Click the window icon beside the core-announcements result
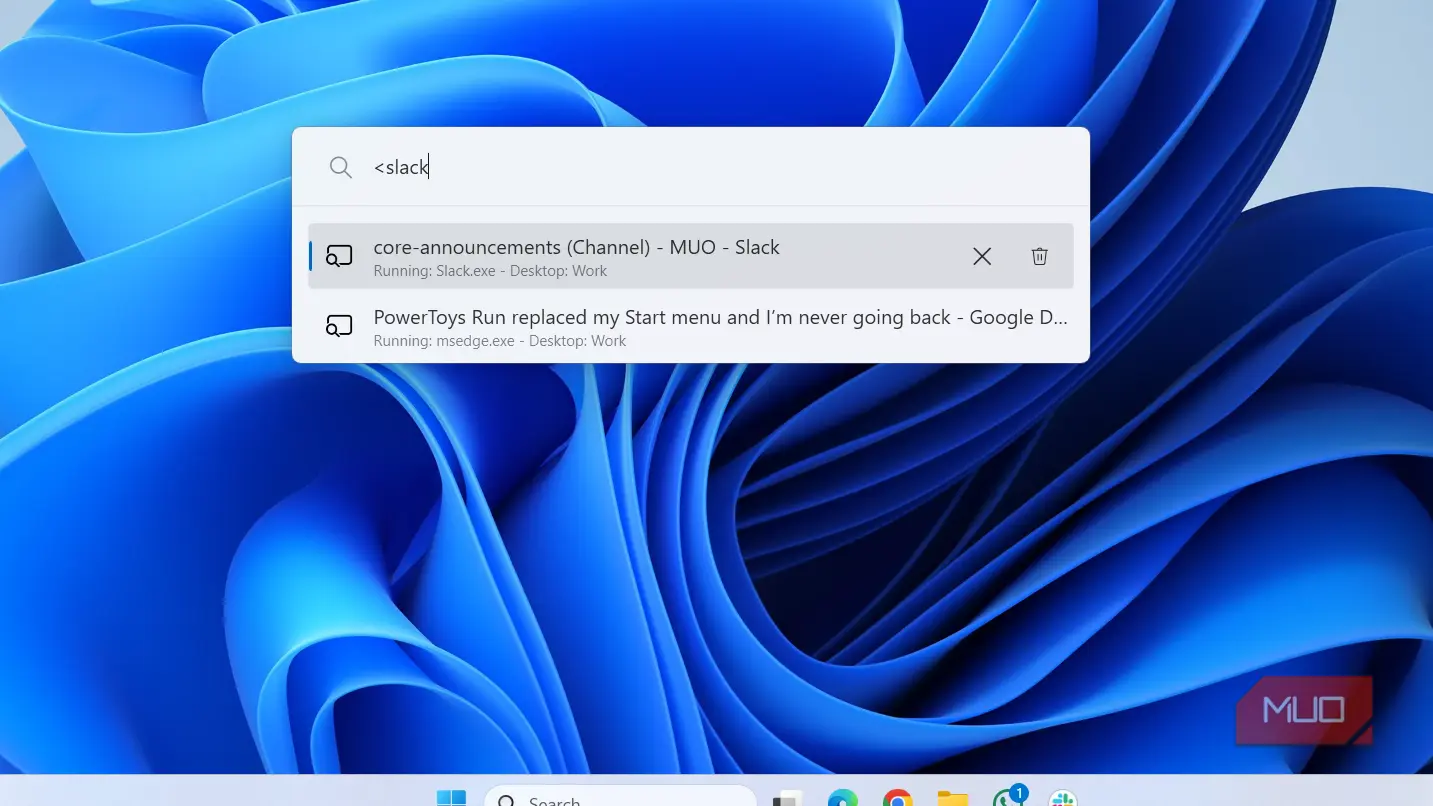 tap(339, 257)
